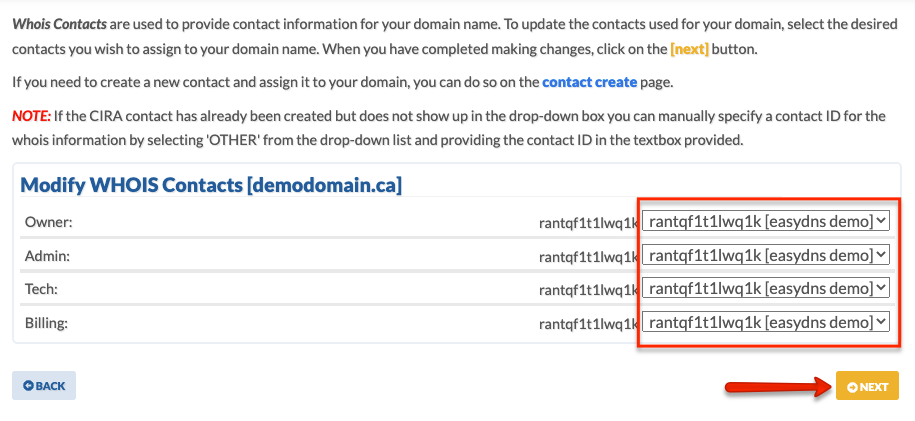Click the left arrow icon in BACK
Screen dimensions: 915x421
tap(28, 386)
